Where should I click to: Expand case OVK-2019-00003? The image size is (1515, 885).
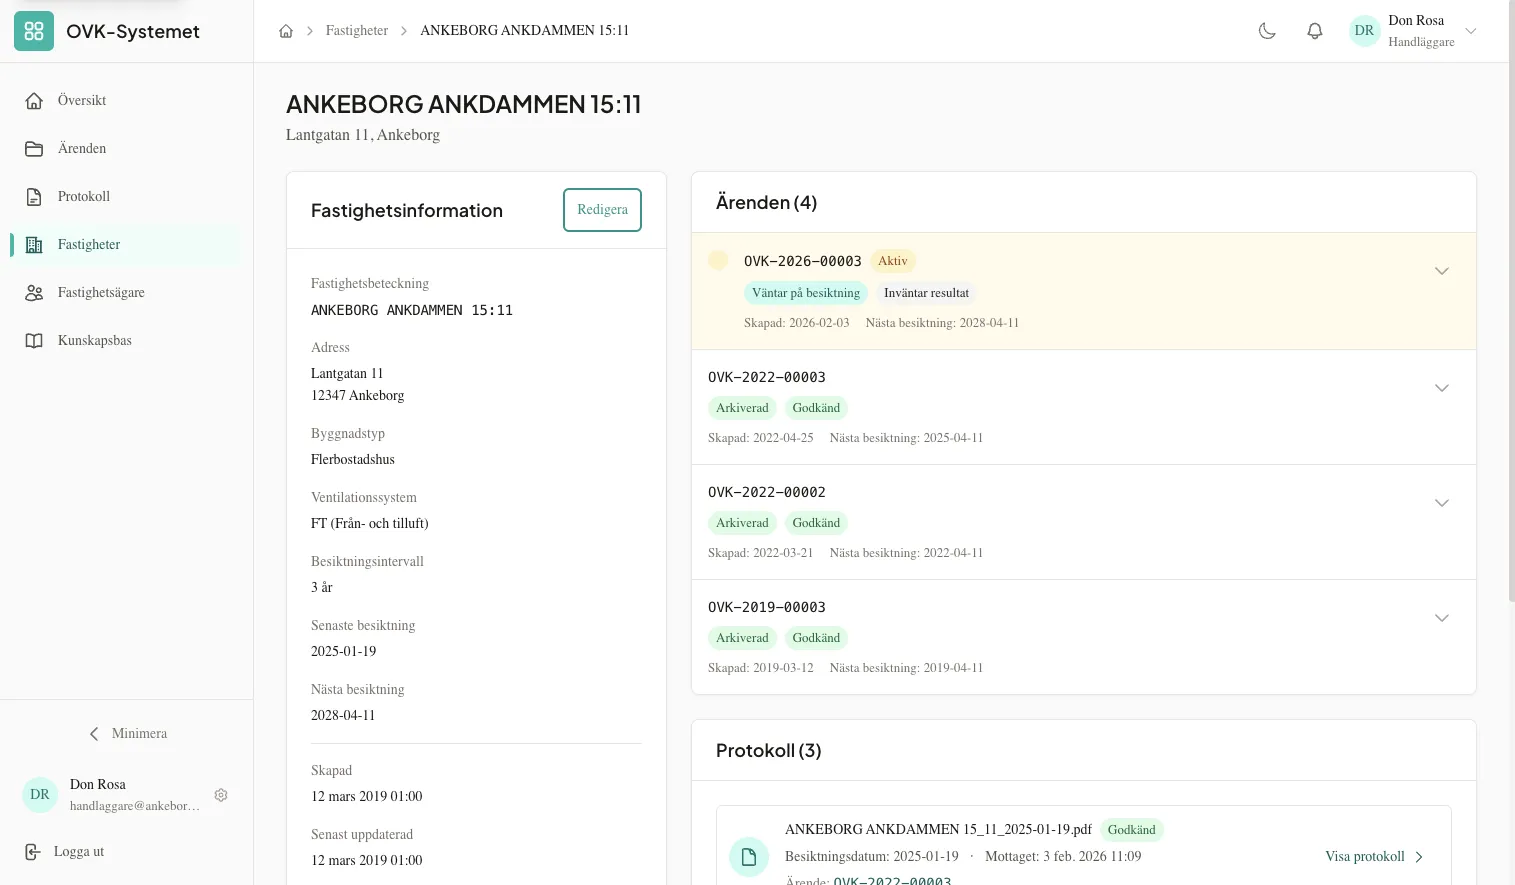(1441, 618)
